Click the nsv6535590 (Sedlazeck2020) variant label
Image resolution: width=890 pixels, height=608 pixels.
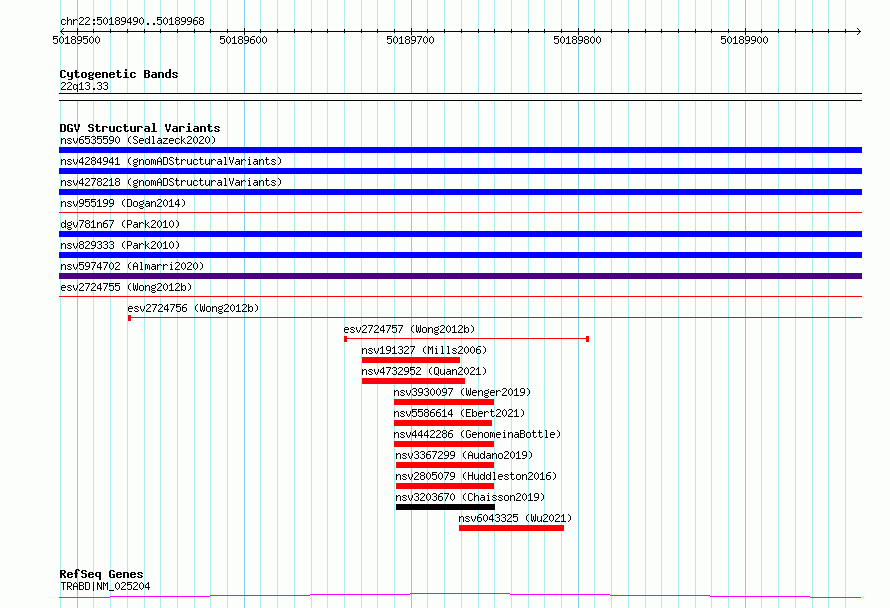(x=138, y=140)
